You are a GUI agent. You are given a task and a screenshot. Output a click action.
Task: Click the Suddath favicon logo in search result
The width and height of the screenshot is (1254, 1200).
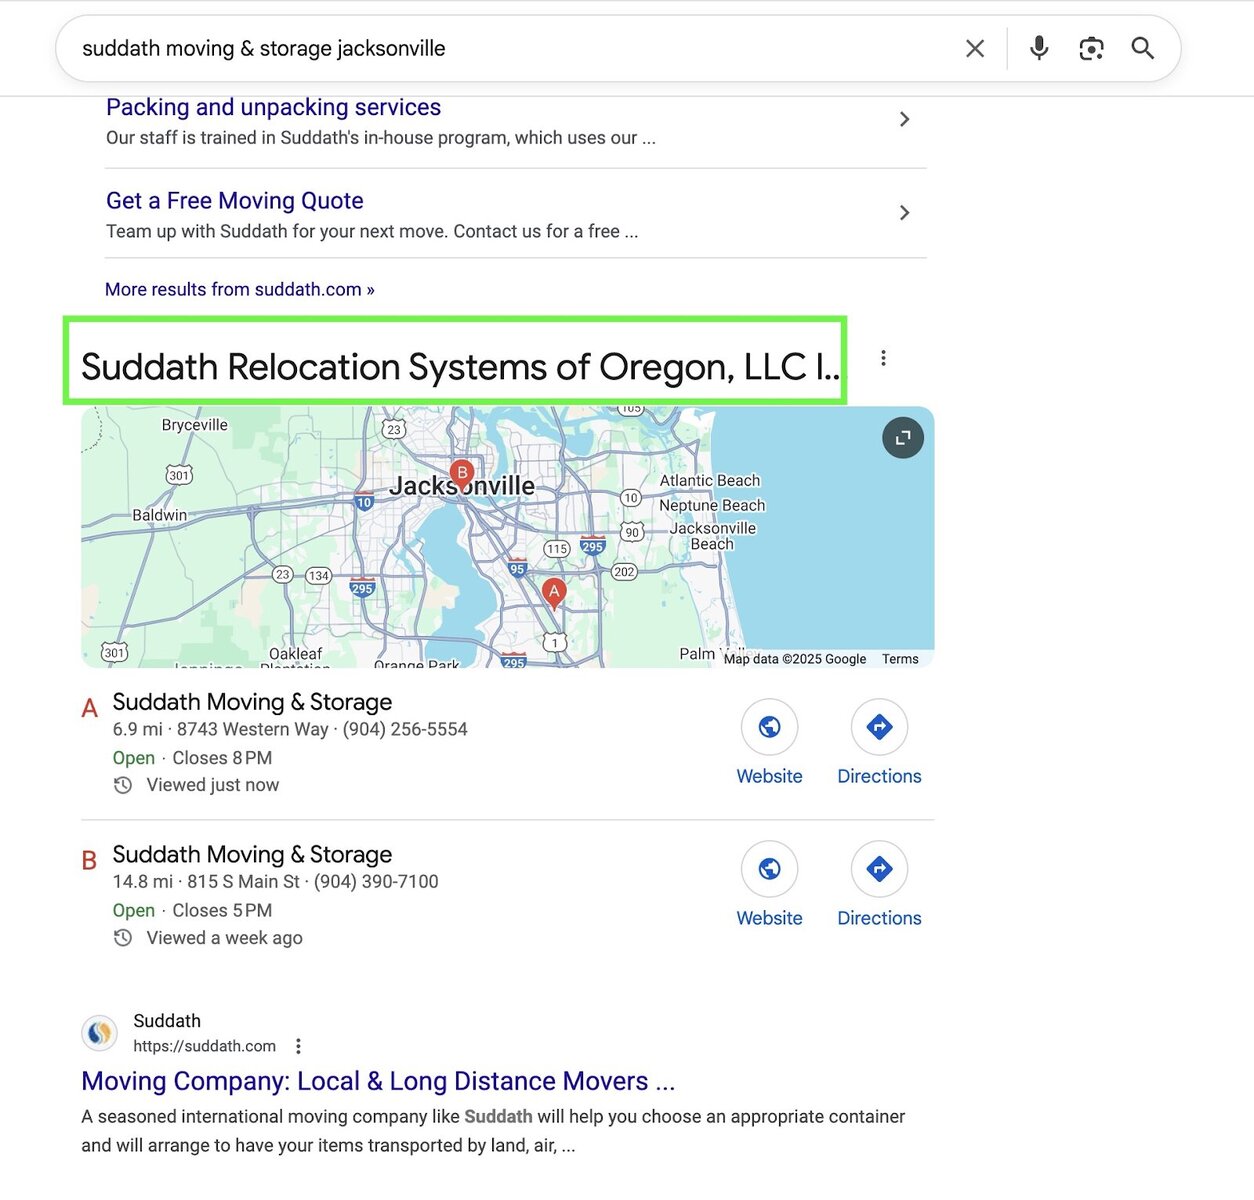pos(99,1033)
